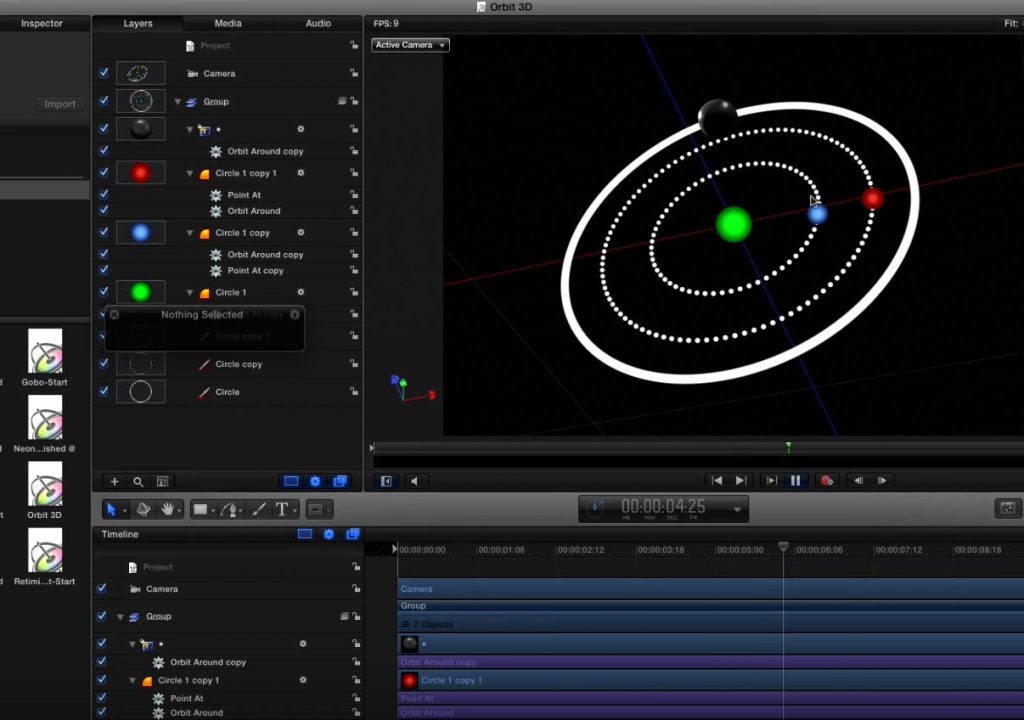Uncheck the Circle 1 copy layer
The image size is (1024, 720).
click(x=104, y=232)
